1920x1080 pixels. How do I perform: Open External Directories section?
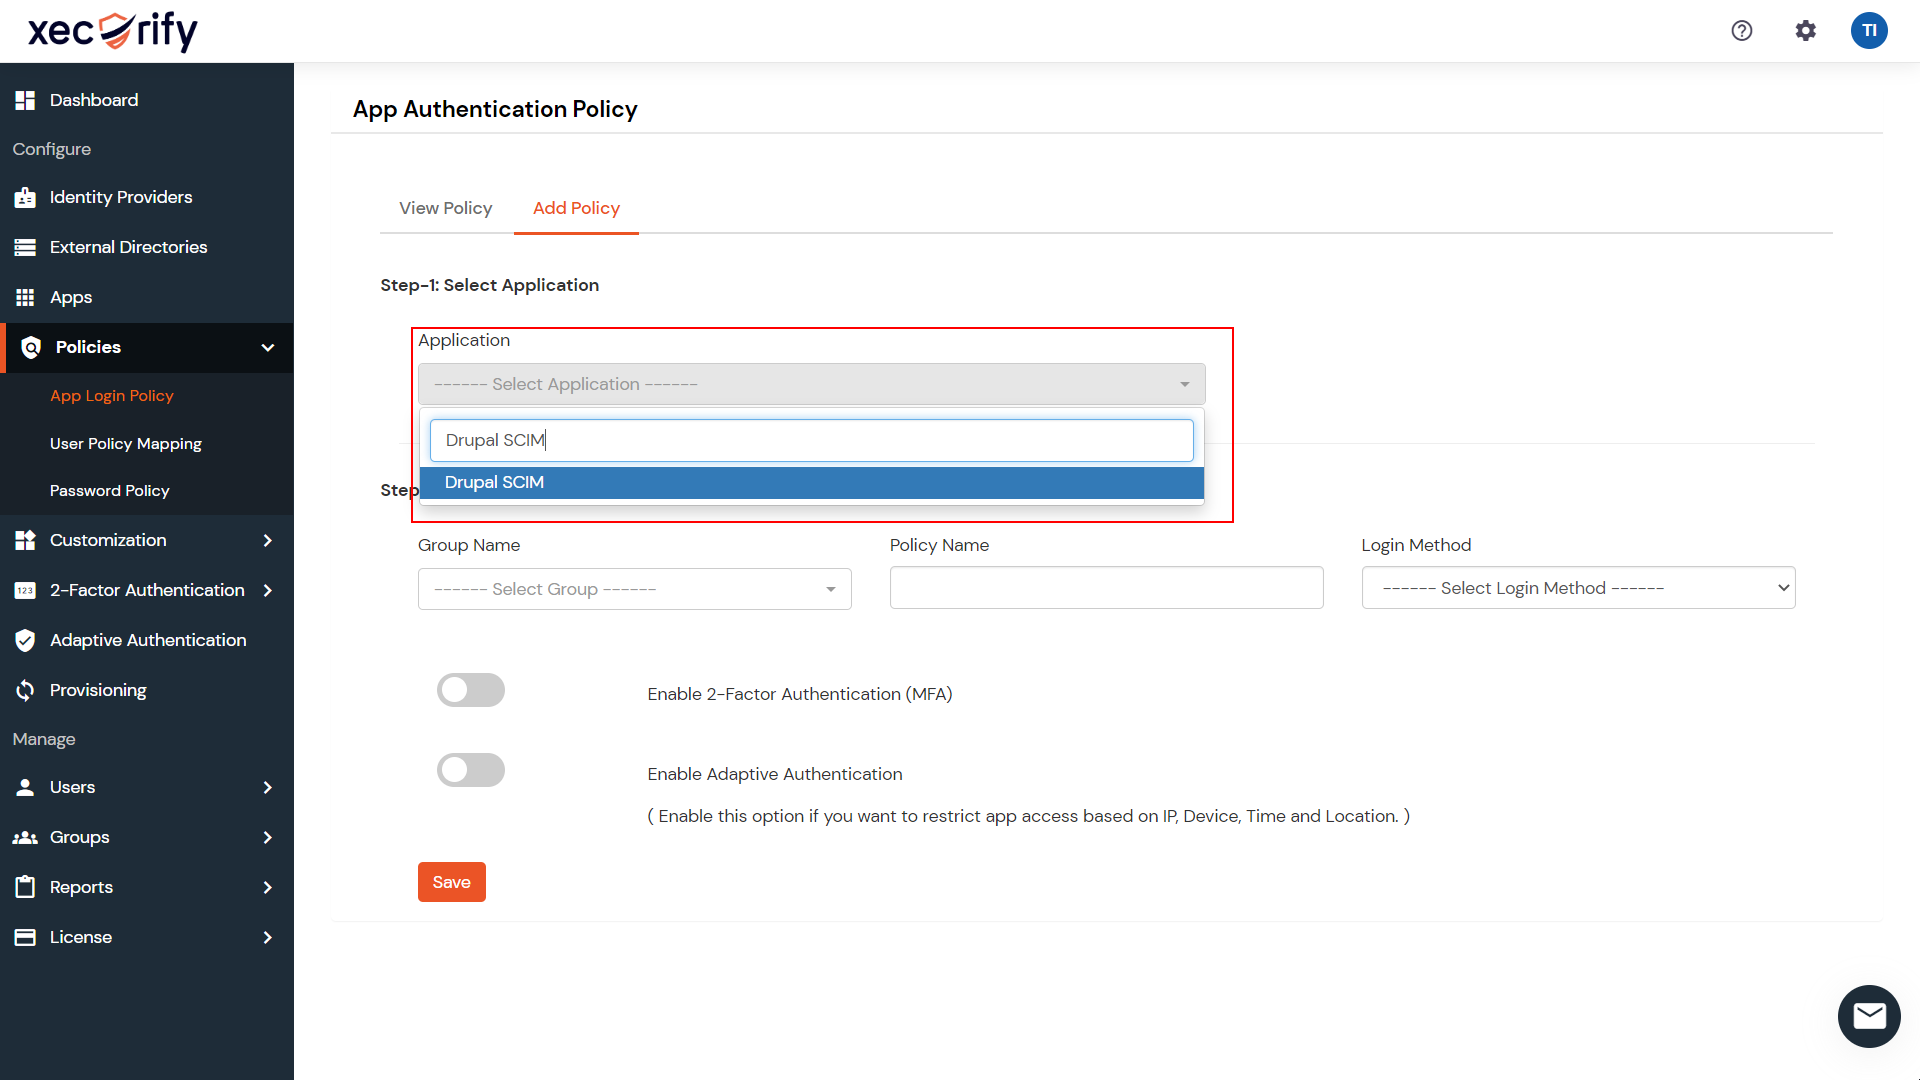tap(128, 247)
